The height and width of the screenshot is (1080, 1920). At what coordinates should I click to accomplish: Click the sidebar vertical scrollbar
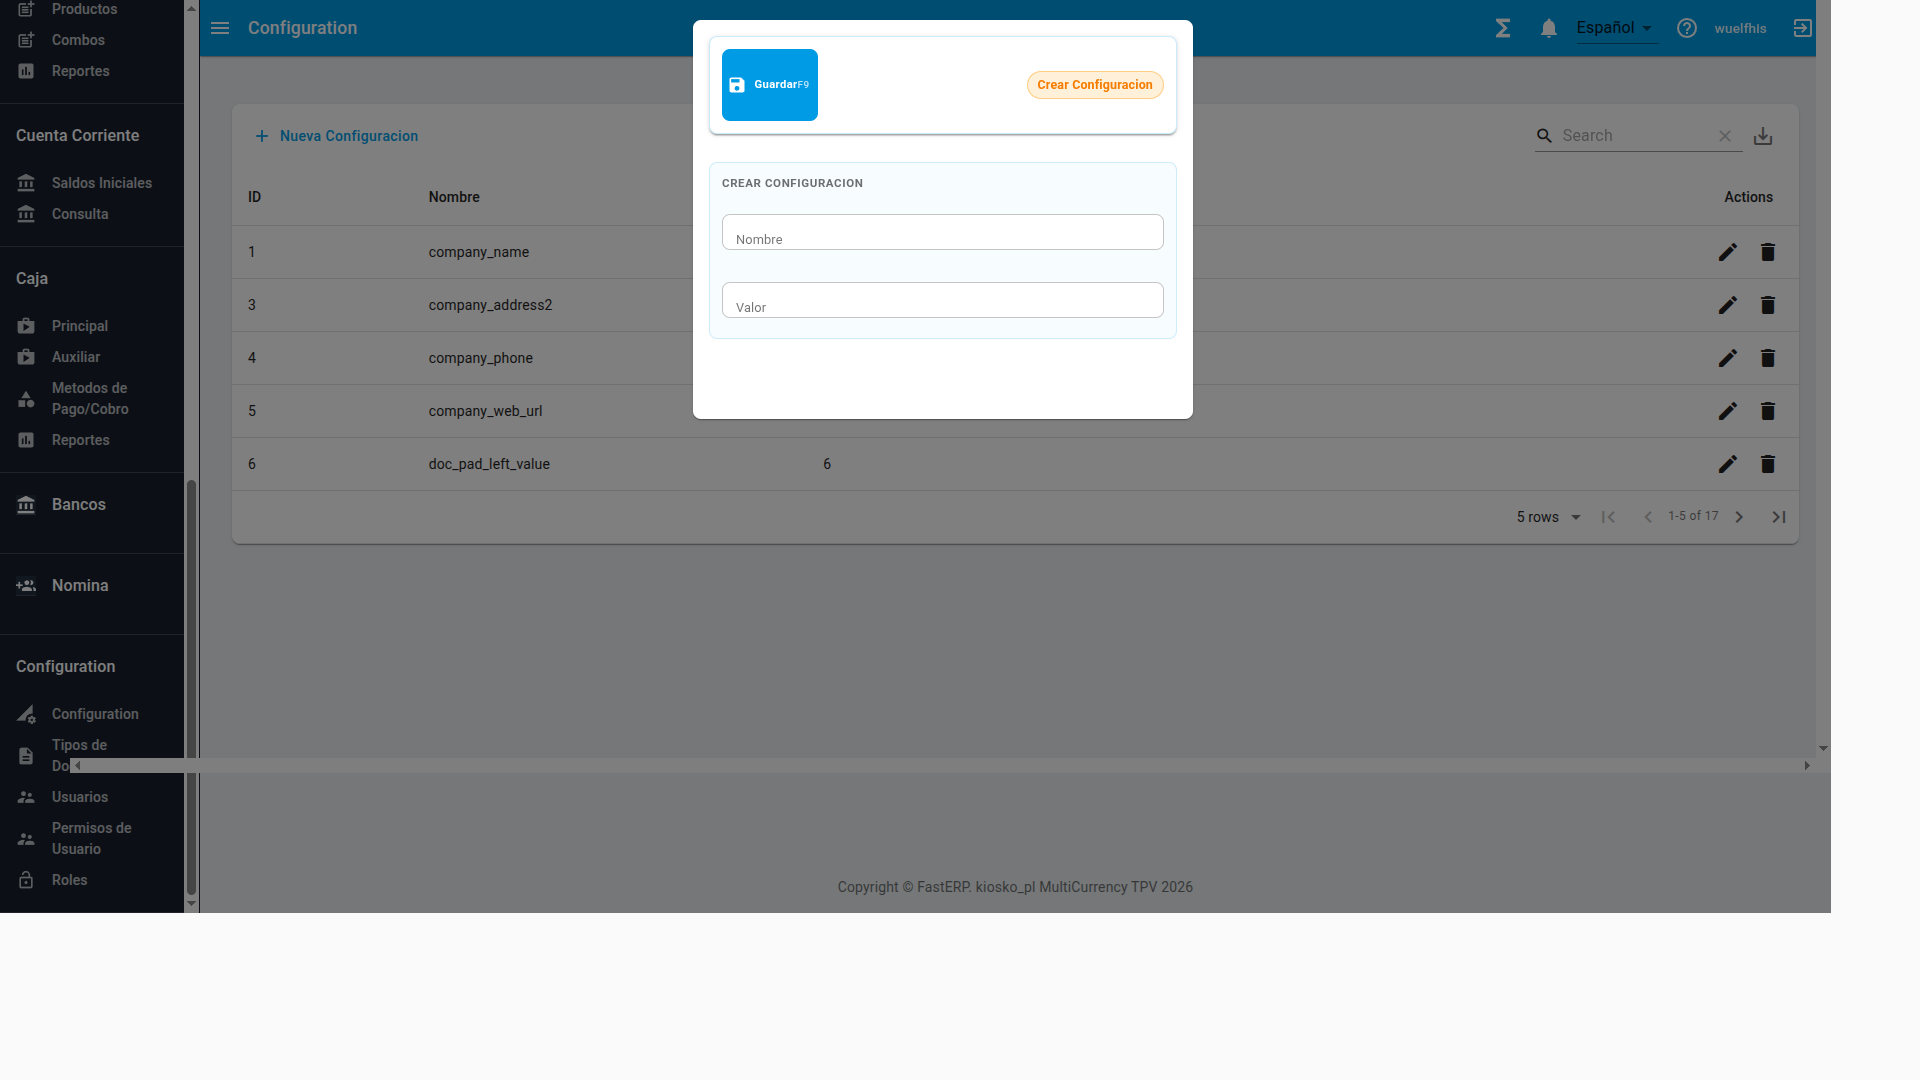coord(191,687)
